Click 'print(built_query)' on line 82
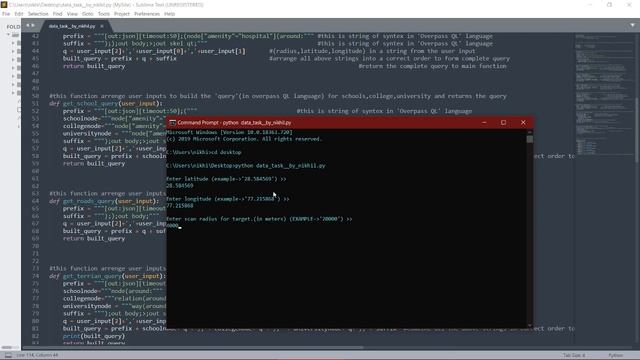 pos(94,336)
